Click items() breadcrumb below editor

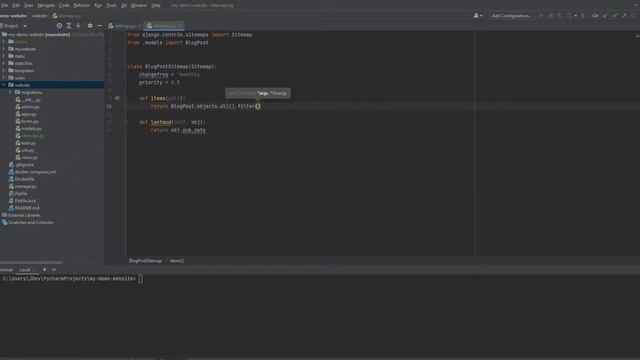(177, 261)
